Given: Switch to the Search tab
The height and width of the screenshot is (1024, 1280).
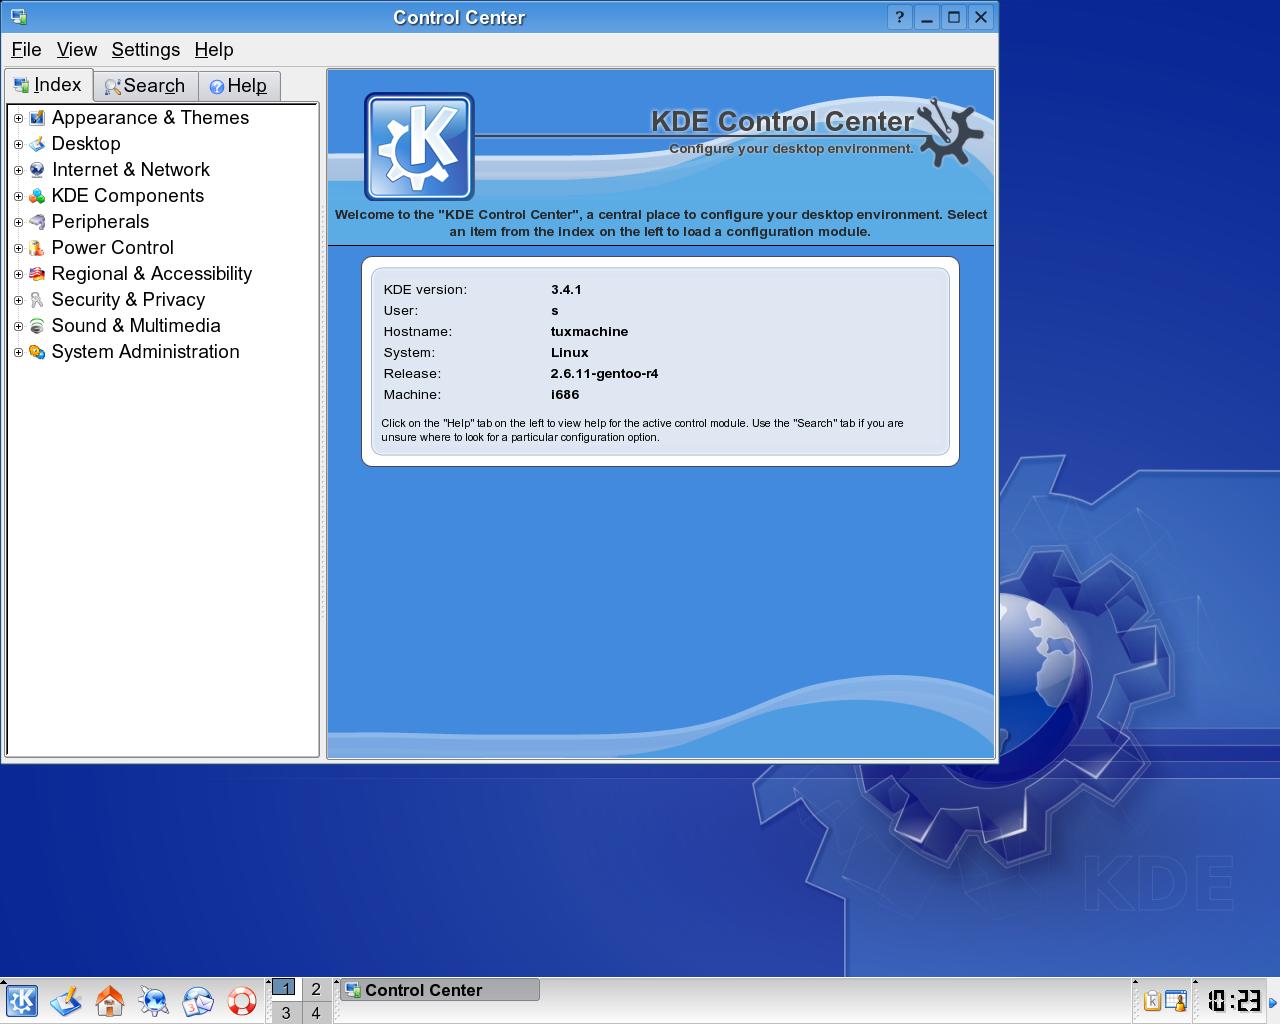Looking at the screenshot, I should [146, 86].
